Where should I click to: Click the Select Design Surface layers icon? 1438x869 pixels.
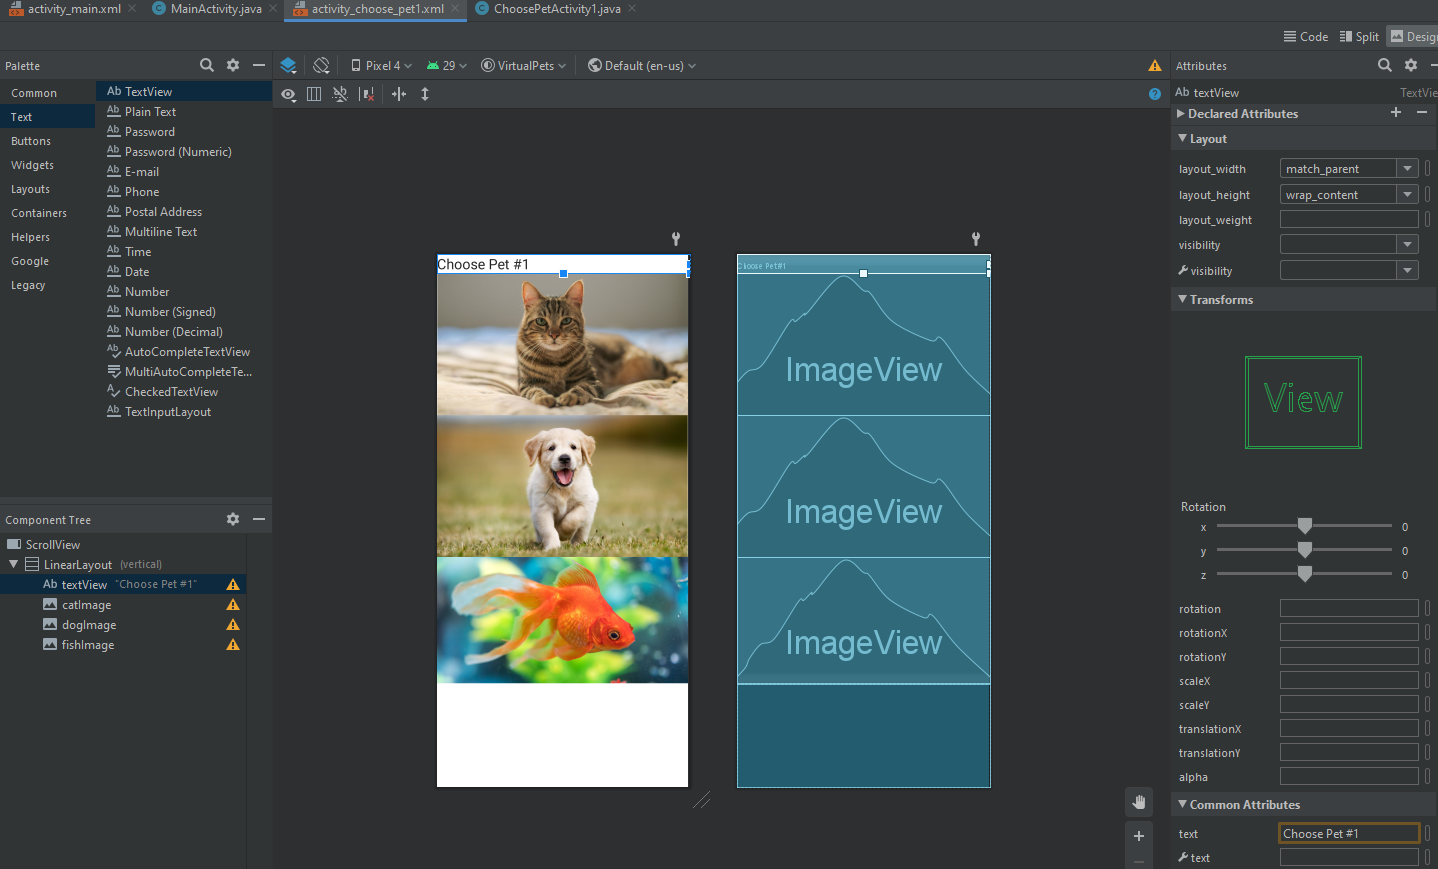pyautogui.click(x=288, y=65)
